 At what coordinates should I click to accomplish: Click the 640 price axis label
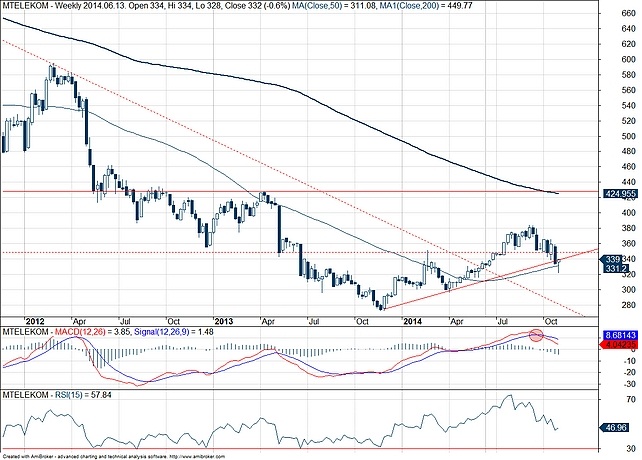pyautogui.click(x=628, y=29)
